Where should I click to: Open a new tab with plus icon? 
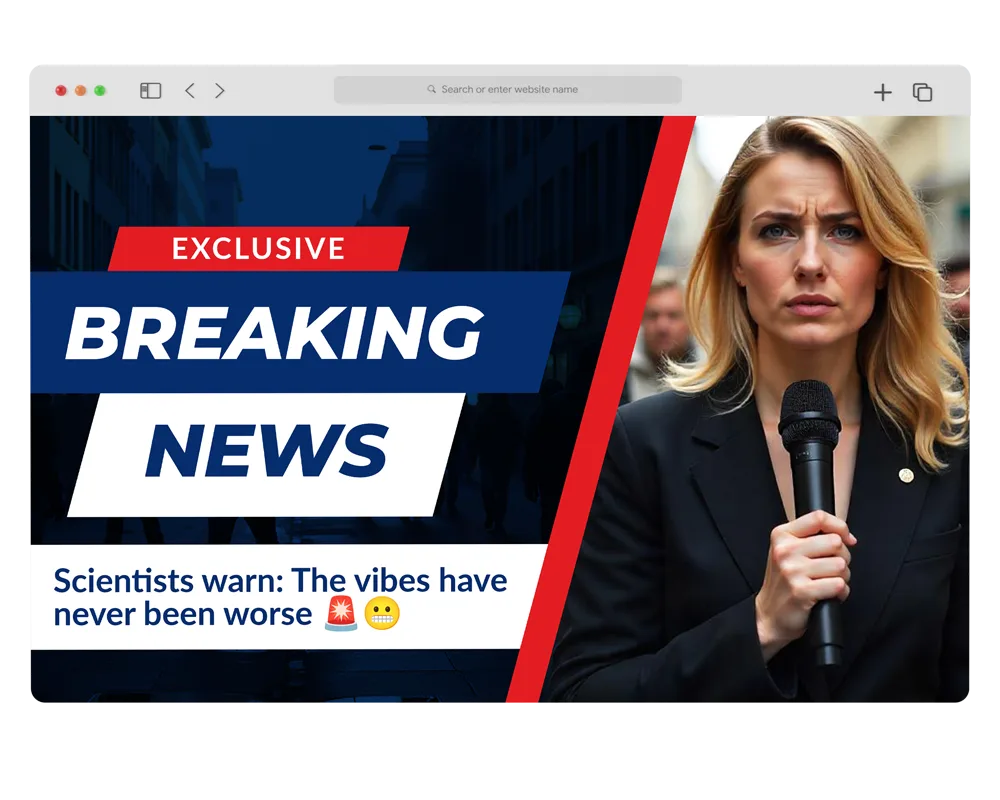882,93
